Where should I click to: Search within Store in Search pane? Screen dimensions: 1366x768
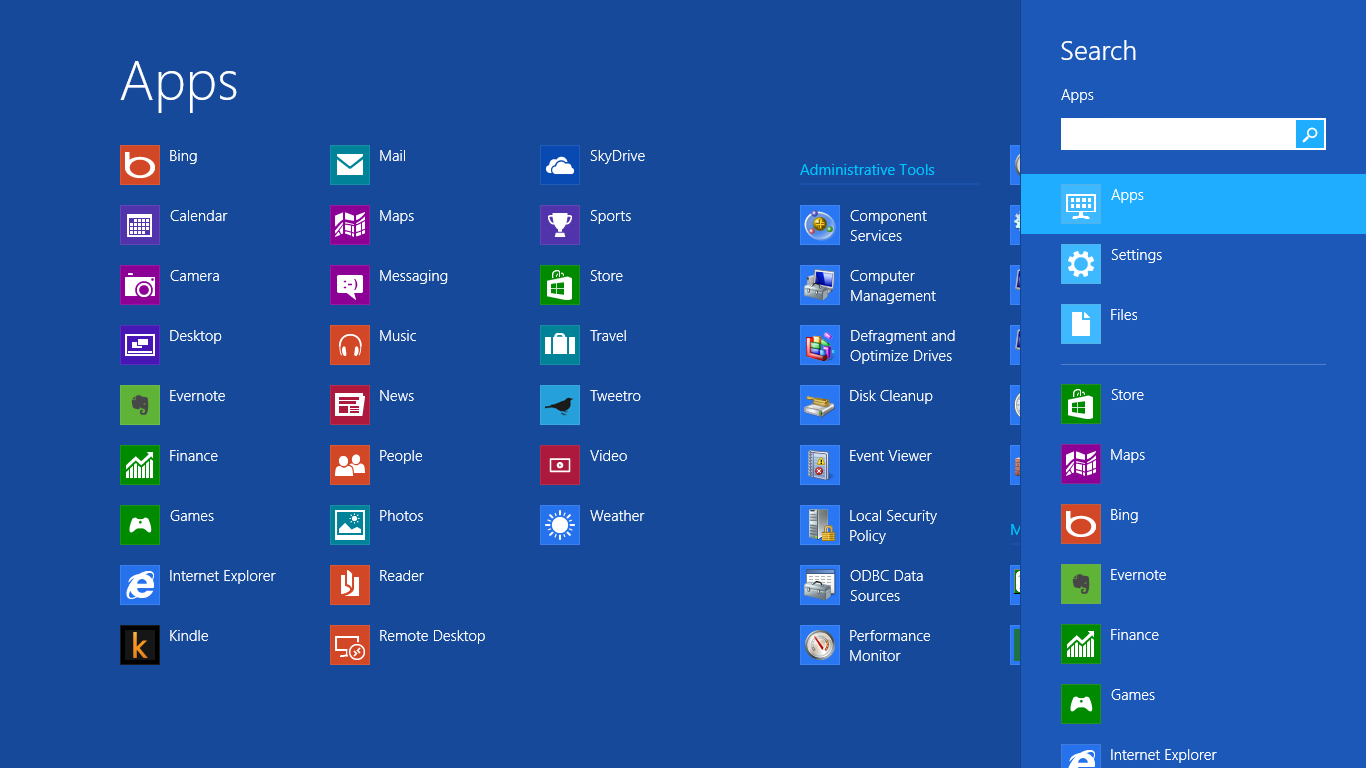[x=1193, y=404]
